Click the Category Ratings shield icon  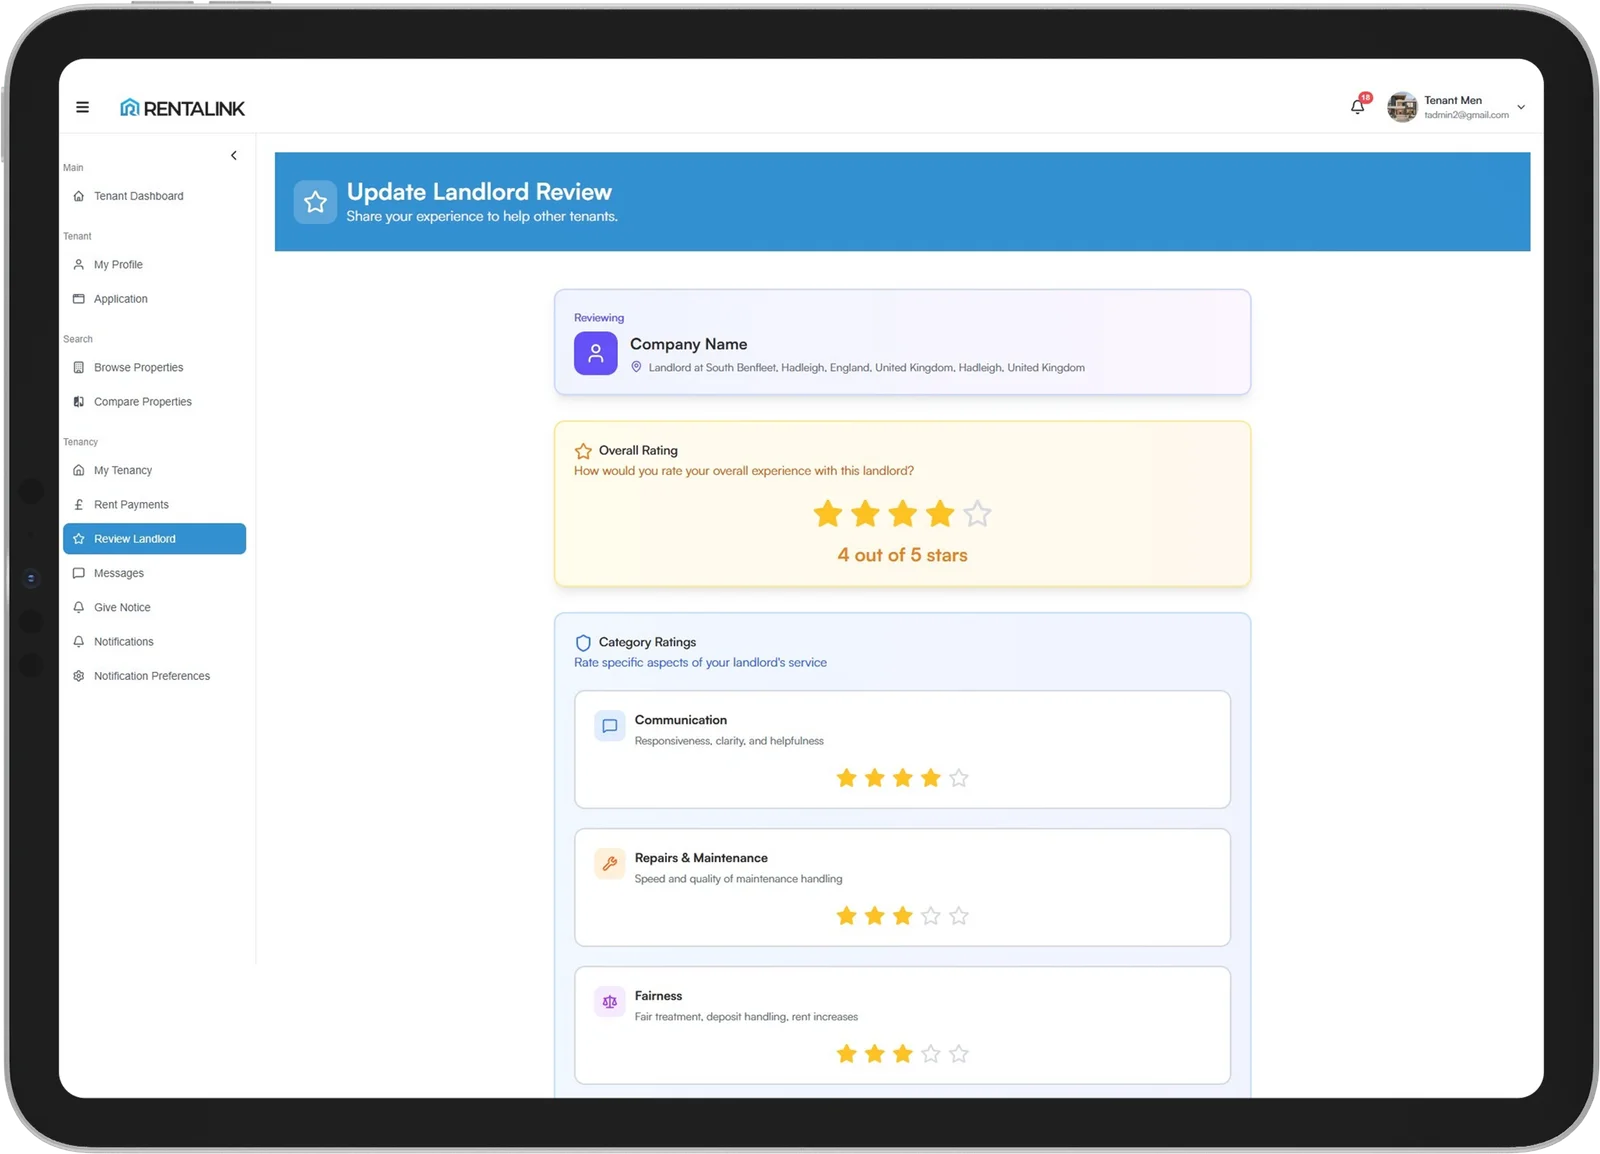point(583,643)
